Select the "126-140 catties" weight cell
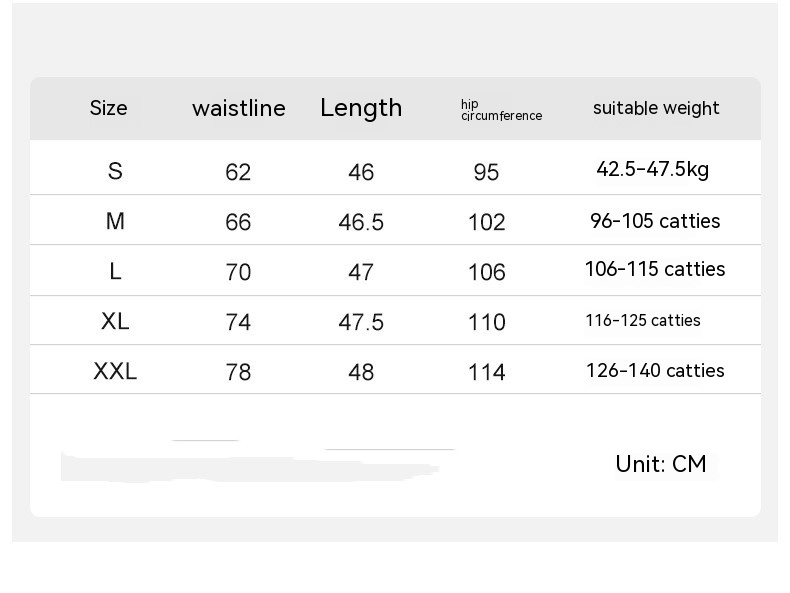This screenshot has height=593, width=790. (655, 370)
